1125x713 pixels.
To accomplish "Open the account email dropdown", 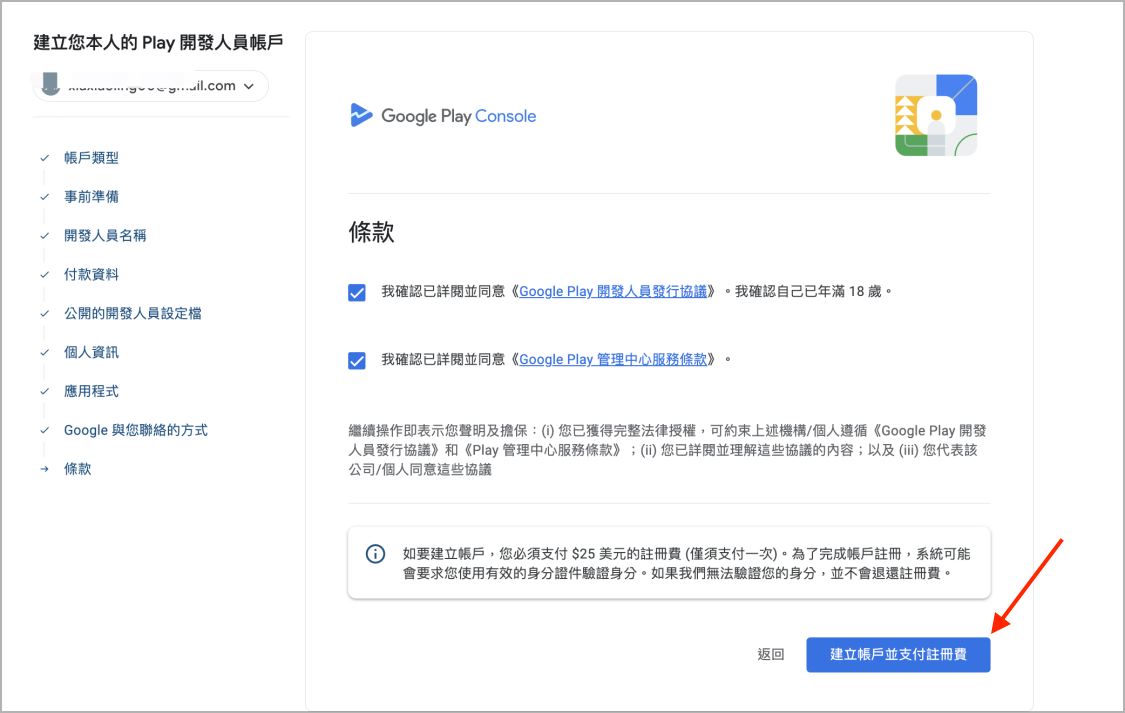I will pyautogui.click(x=151, y=86).
